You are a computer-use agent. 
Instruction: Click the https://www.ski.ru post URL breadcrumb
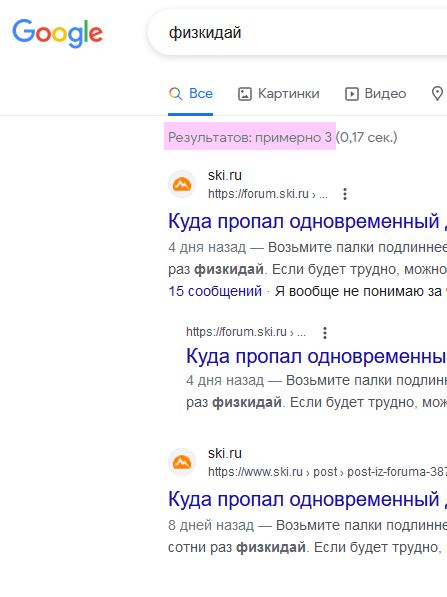tap(327, 472)
